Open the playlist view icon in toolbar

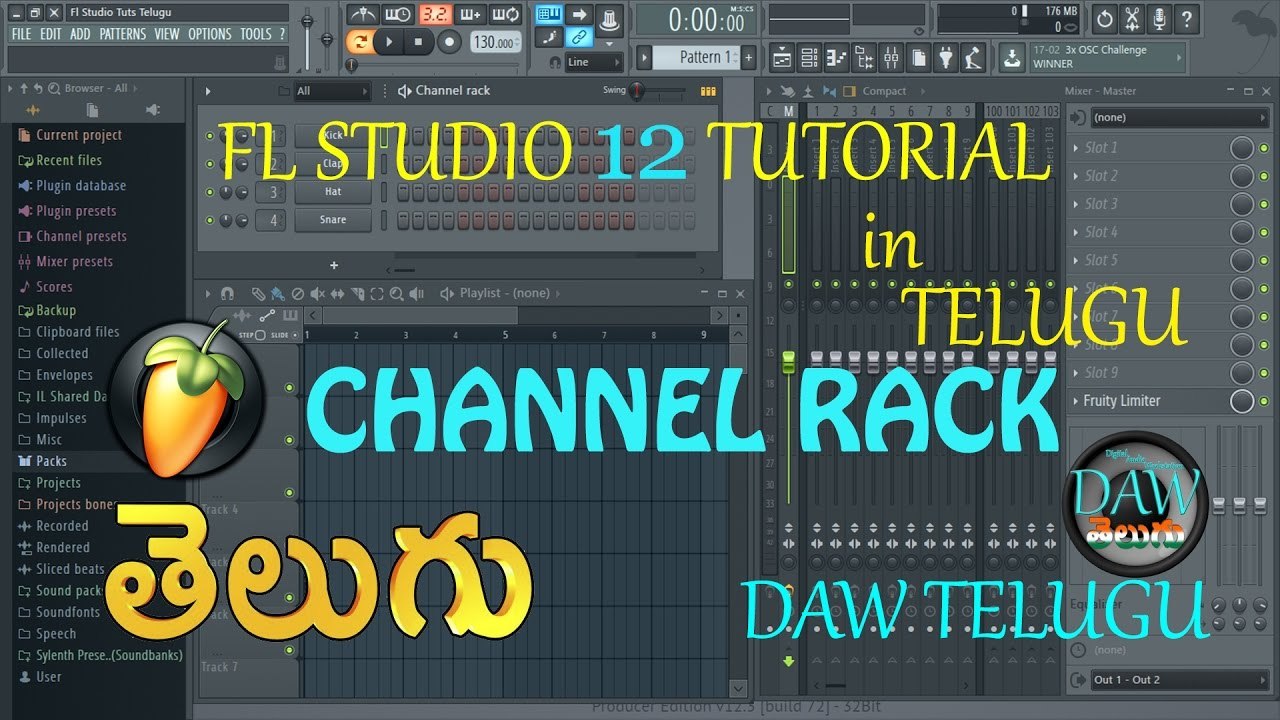[x=782, y=58]
